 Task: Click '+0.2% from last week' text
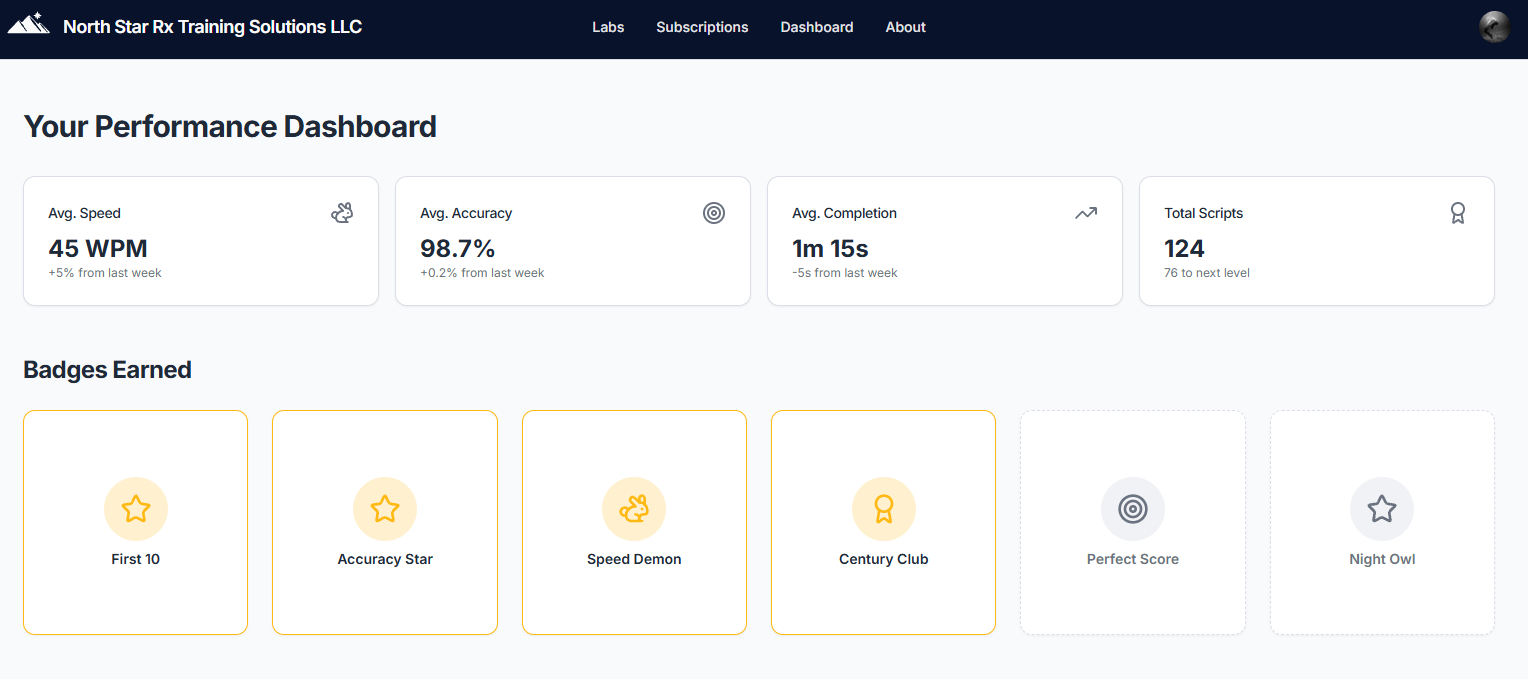[x=482, y=273]
